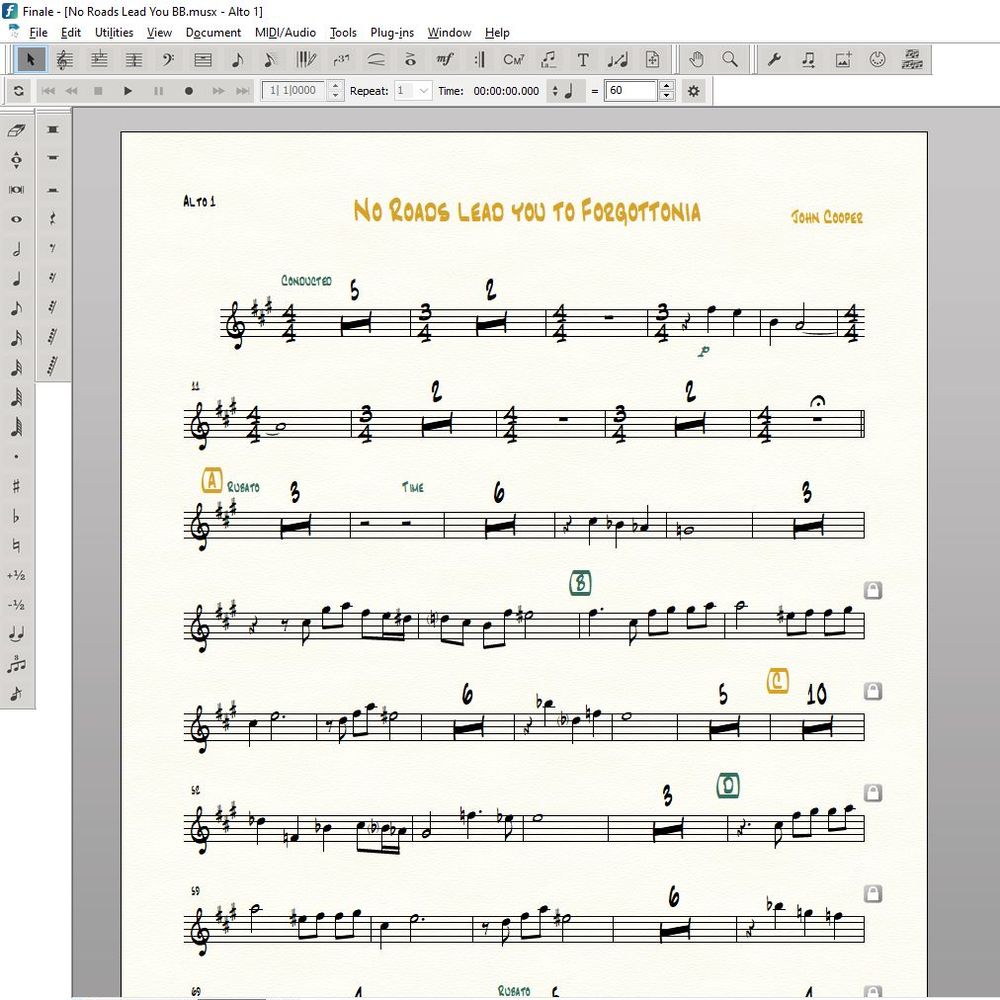Open Playback Settings gear button
Viewport: 1000px width, 1000px height.
pos(693,91)
